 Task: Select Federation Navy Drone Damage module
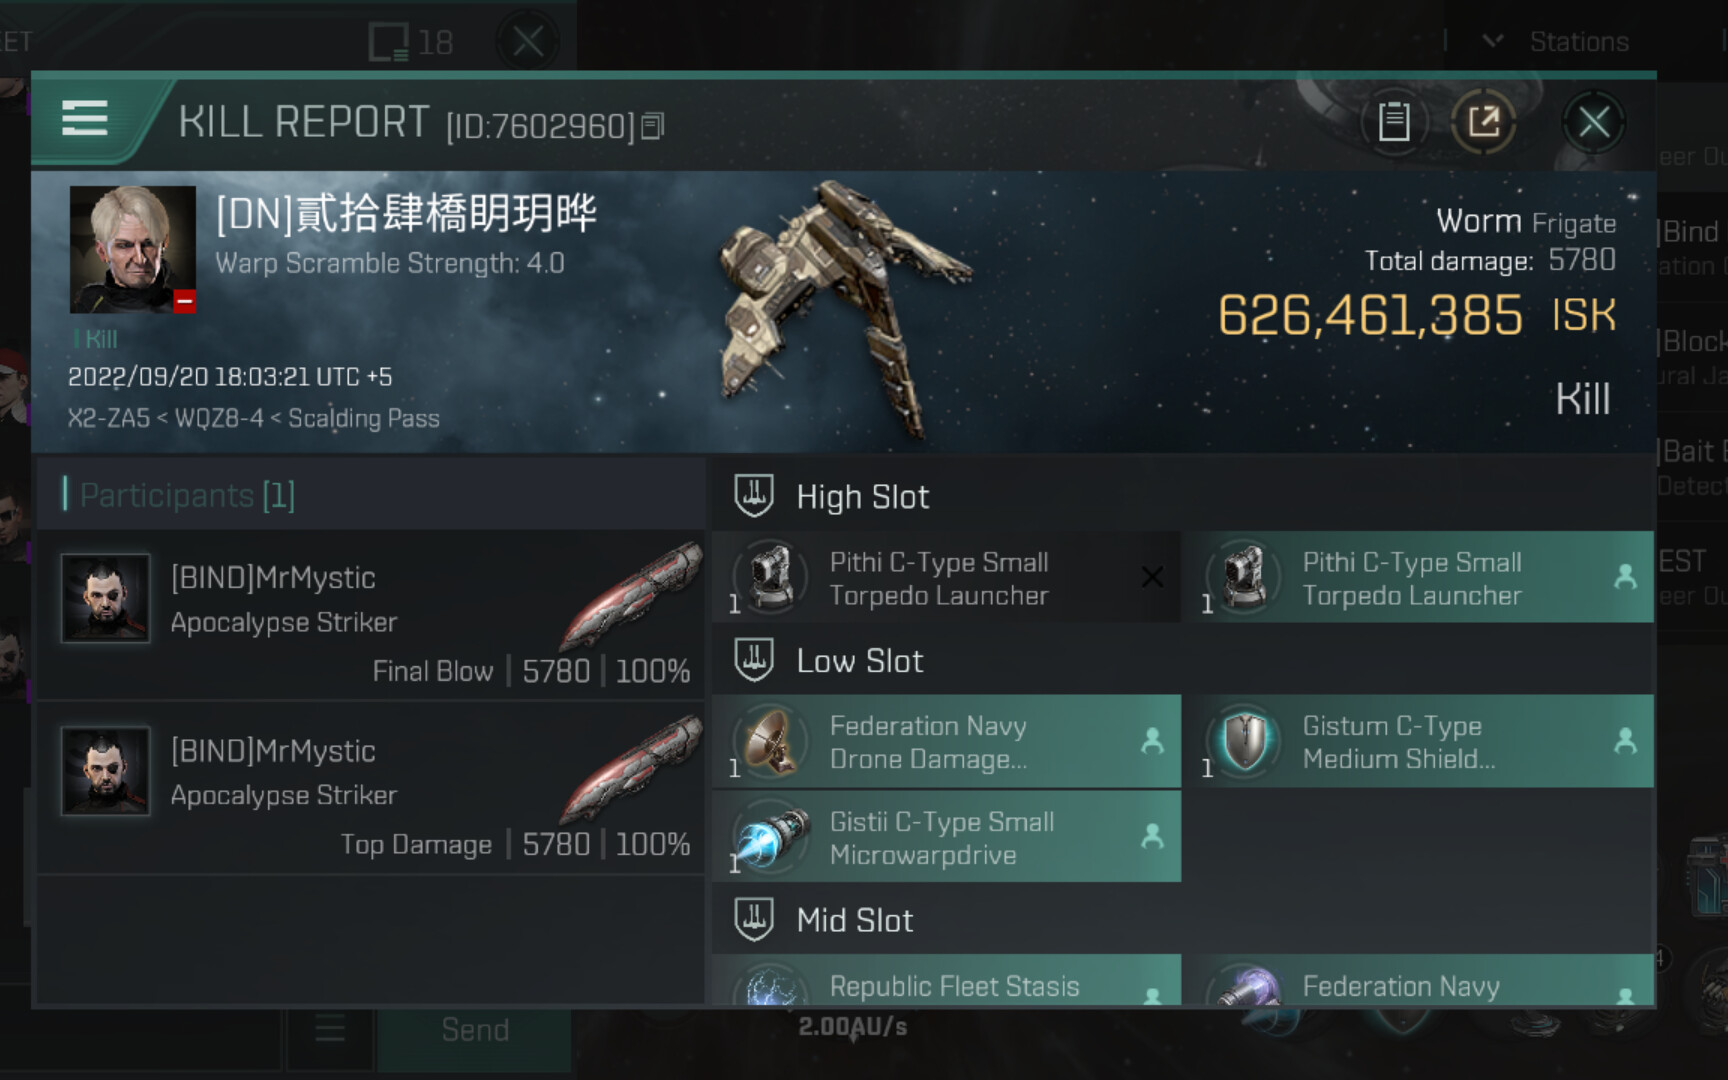coord(946,742)
